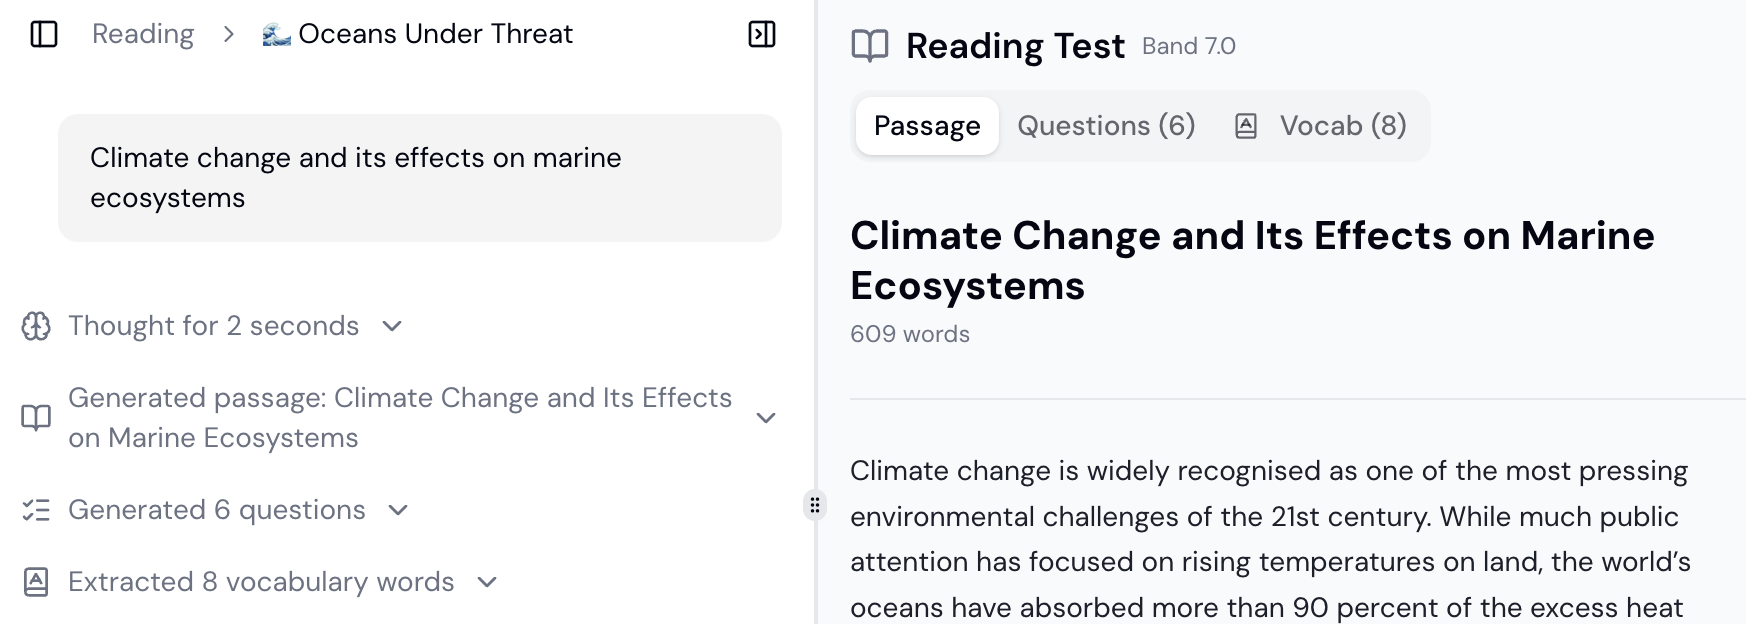Go to Reading in the breadcrumb
Viewport: 1746px width, 624px height.
143,34
